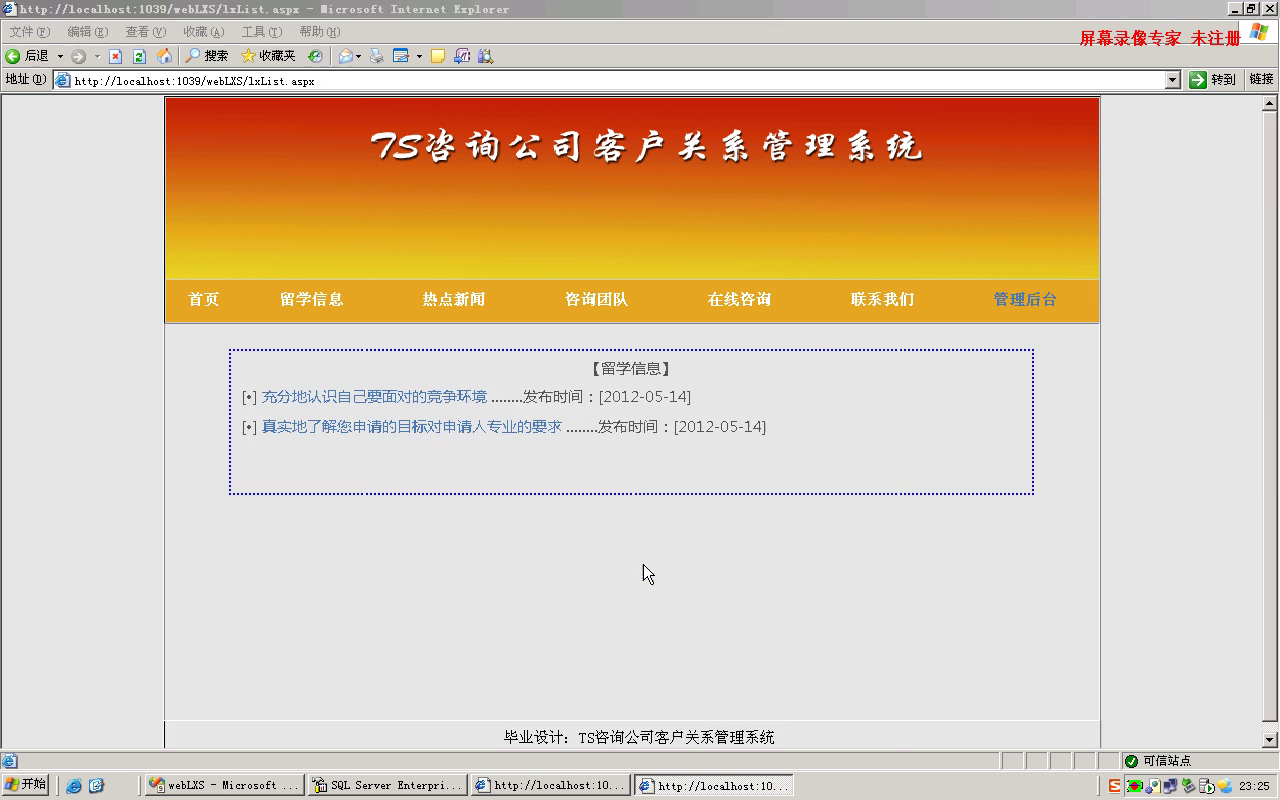Click the Windows 开始 start button
1280x800 pixels.
click(26, 785)
